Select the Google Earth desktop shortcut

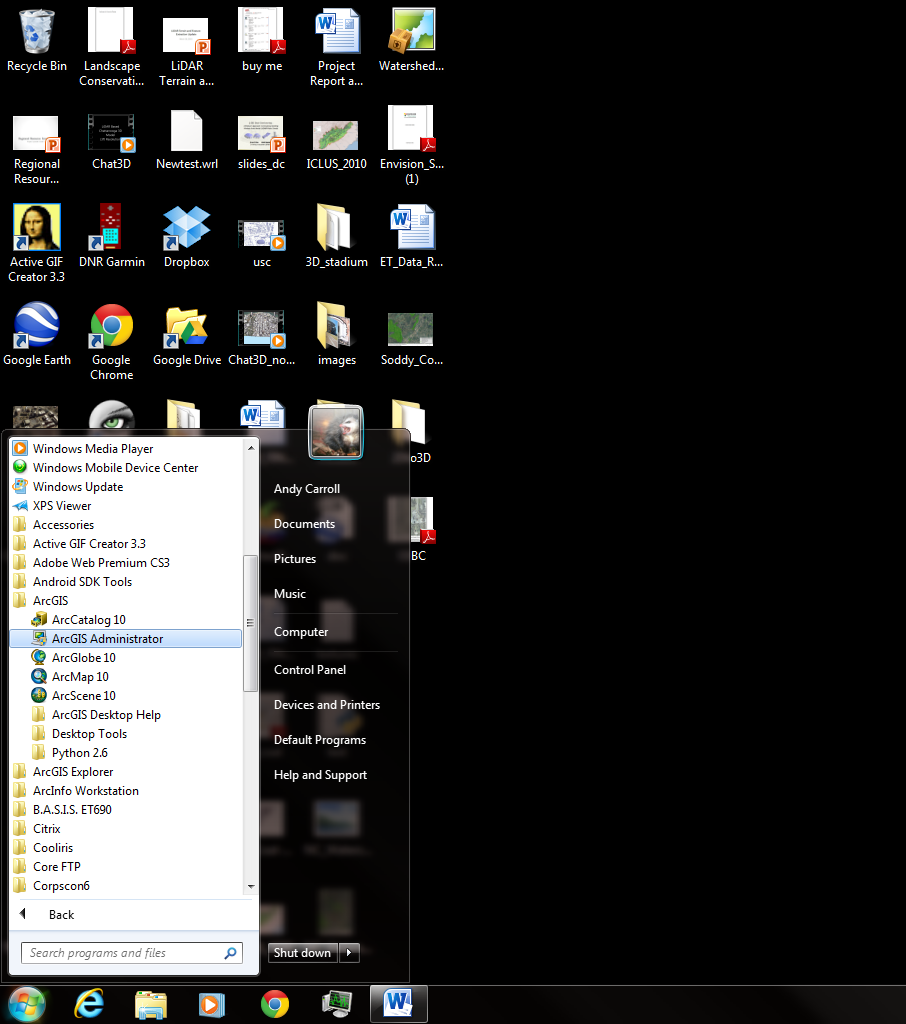(x=37, y=334)
